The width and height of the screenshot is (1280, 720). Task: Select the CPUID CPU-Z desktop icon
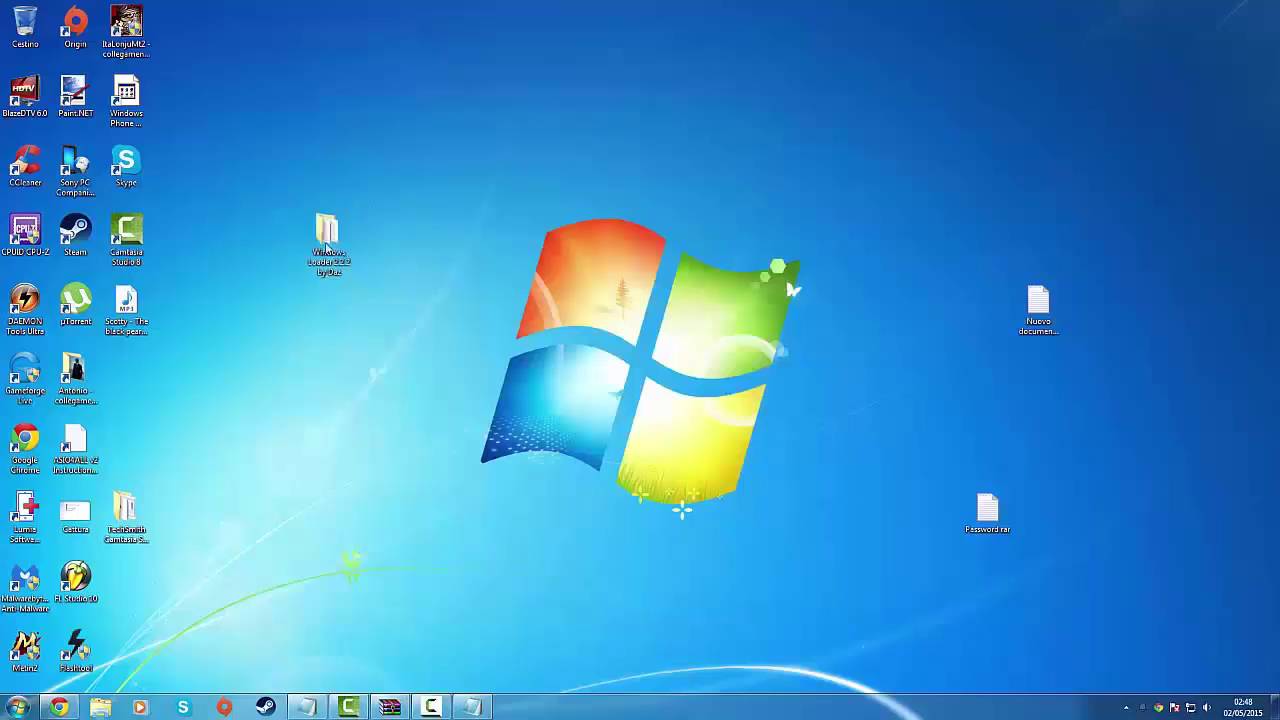point(25,236)
